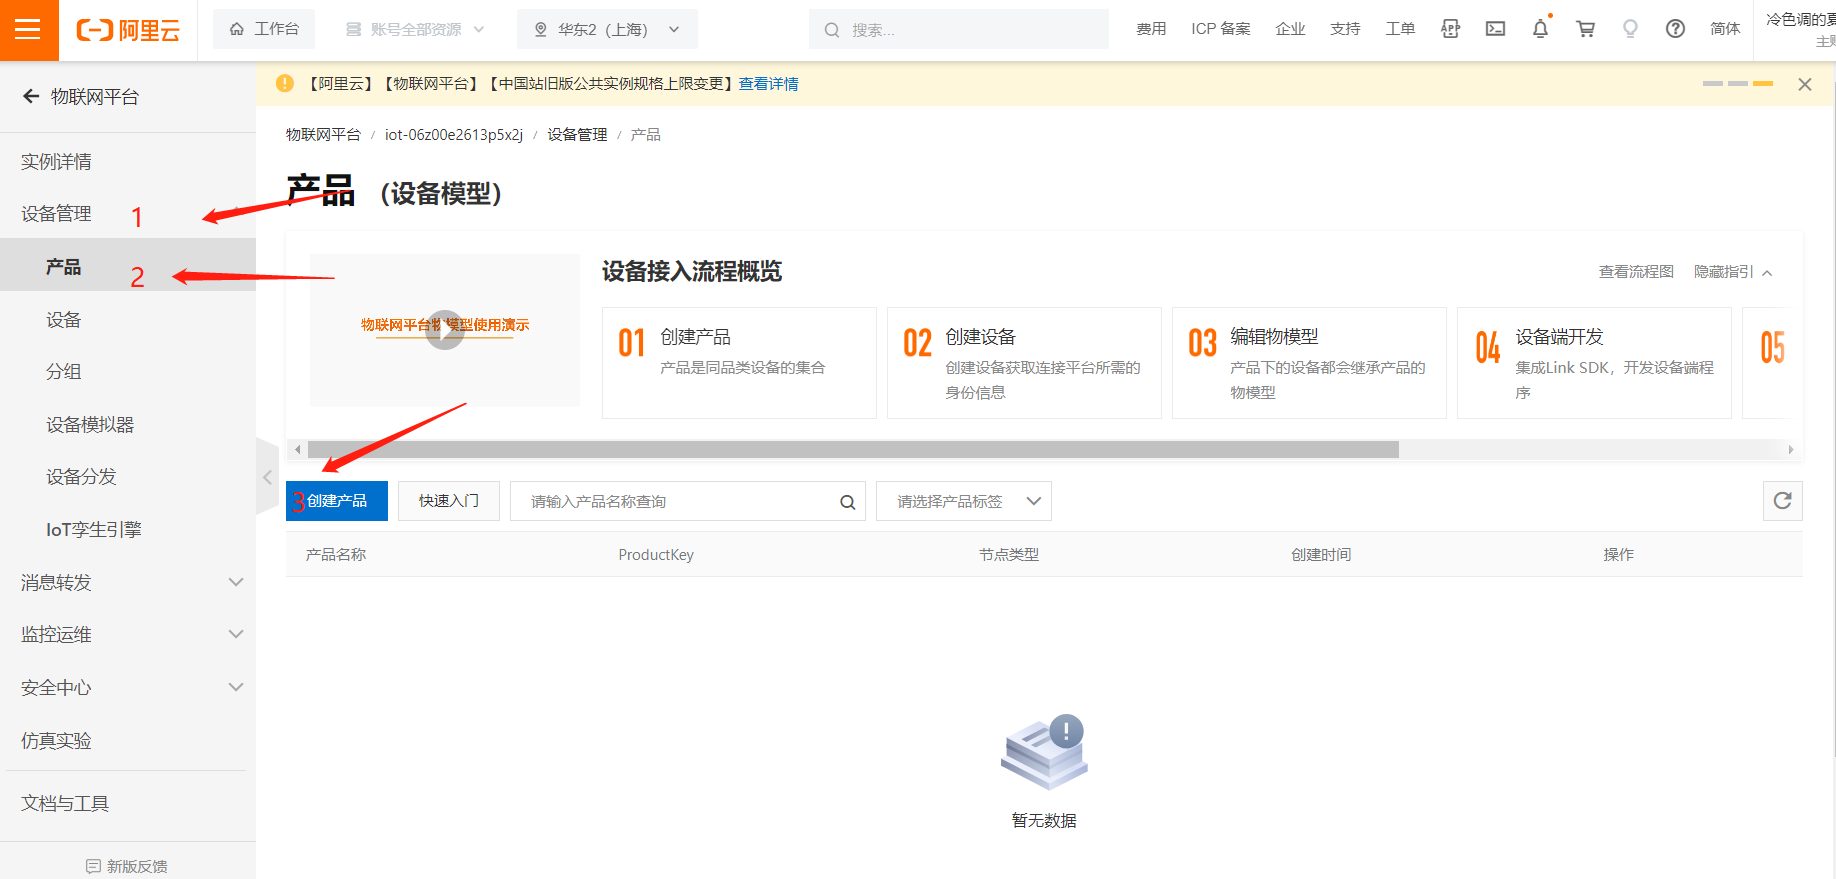Click the lightbulb tips icon
This screenshot has width=1836, height=879.
pos(1630,29)
